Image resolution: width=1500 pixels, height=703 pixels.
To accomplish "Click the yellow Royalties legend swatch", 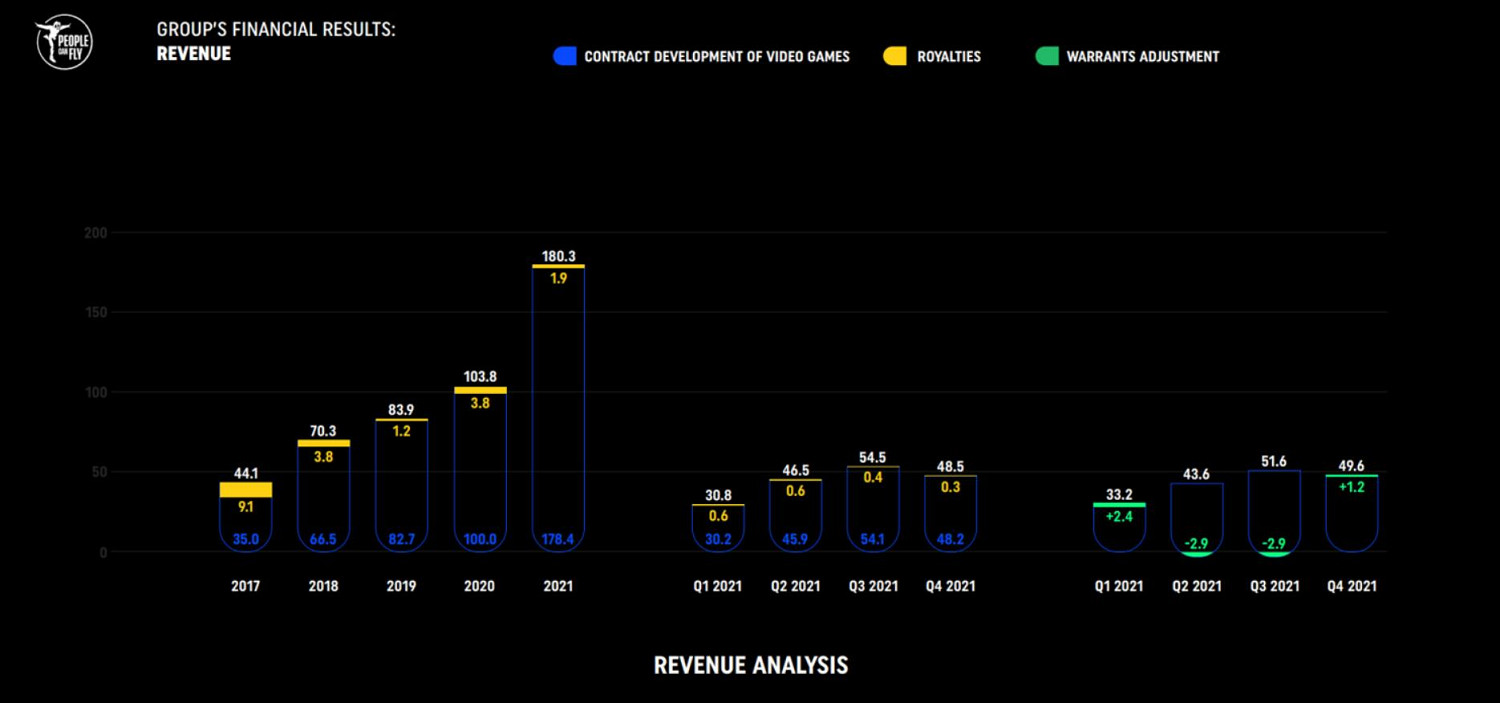I will tap(895, 57).
